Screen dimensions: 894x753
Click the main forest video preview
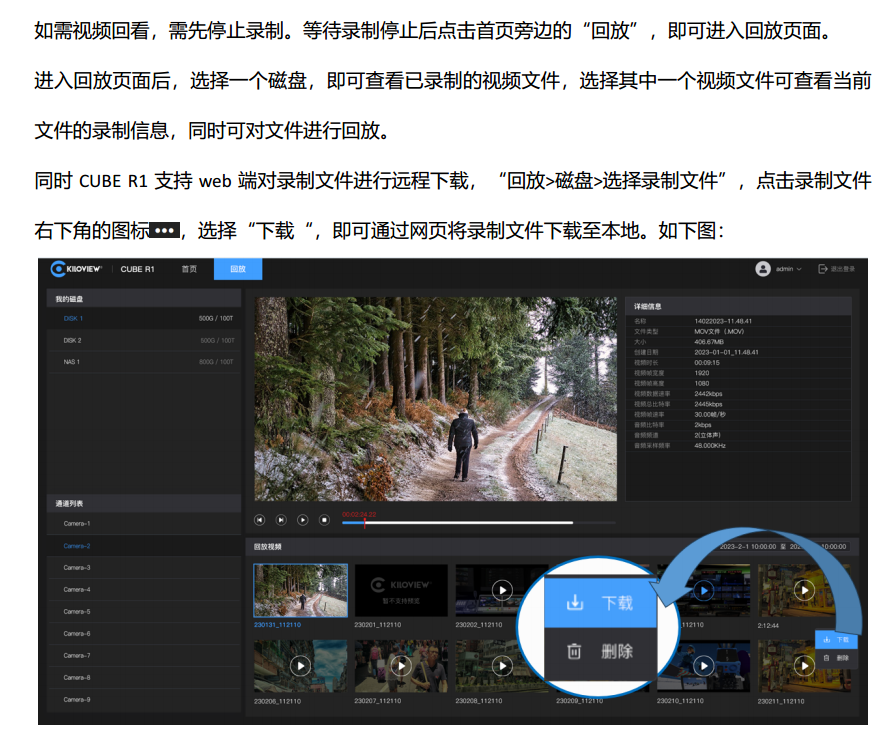[x=436, y=399]
